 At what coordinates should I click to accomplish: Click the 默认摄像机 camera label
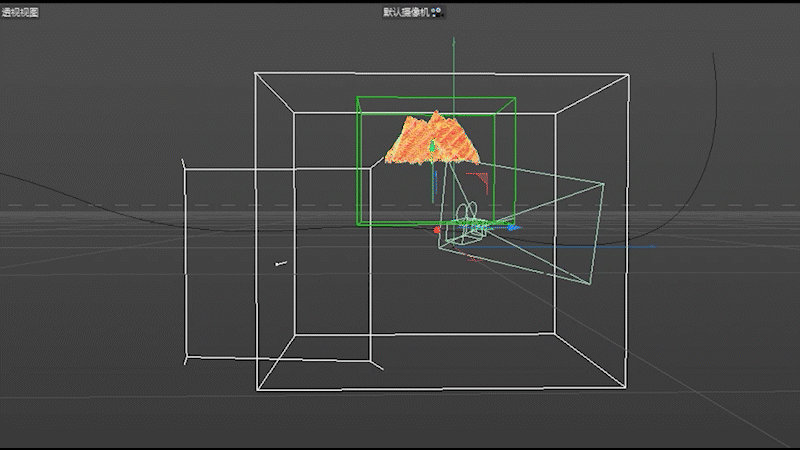(406, 12)
